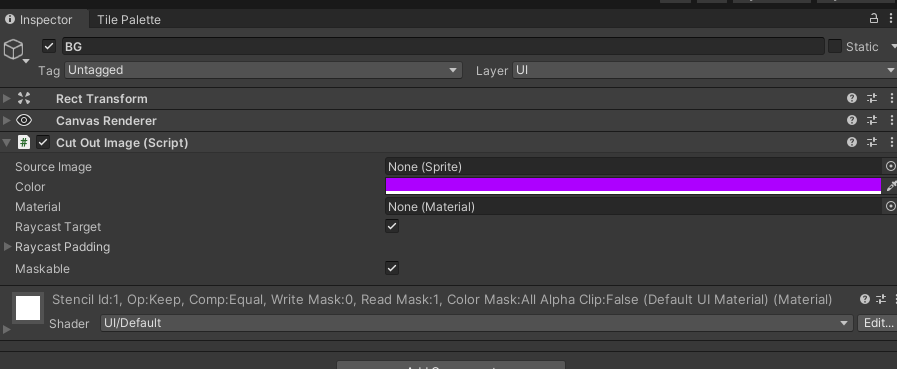Open presets for Canvas Renderer
The image size is (897, 369).
pos(872,120)
